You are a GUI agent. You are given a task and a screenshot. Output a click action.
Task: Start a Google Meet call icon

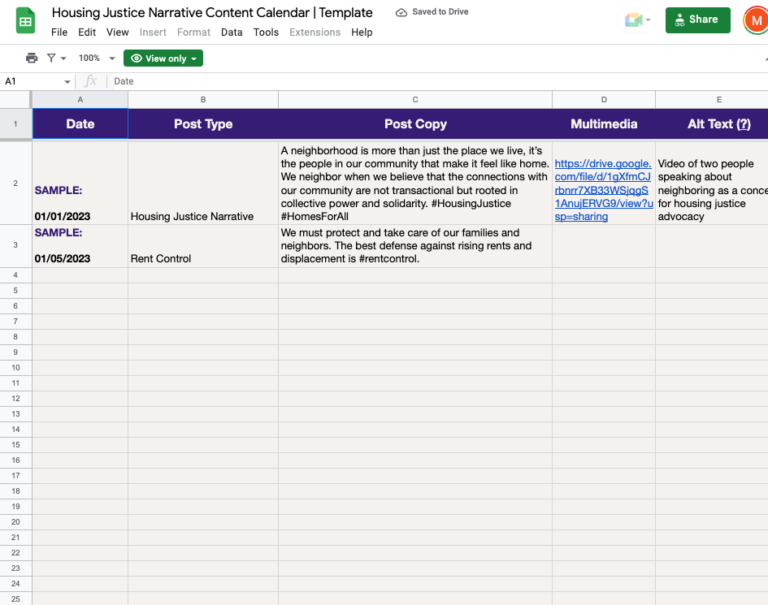point(633,20)
